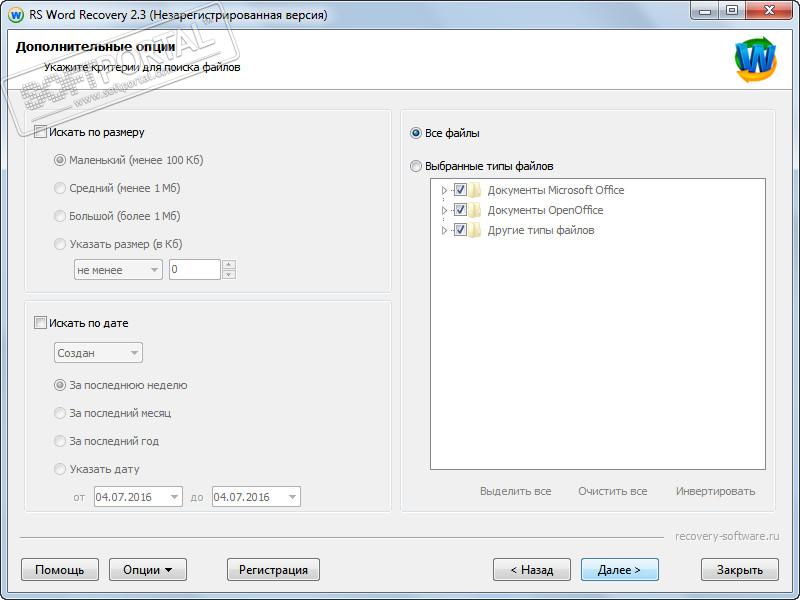Uncheck Документы Microsoft Office checkbox
The height and width of the screenshot is (600, 800).
[x=460, y=190]
